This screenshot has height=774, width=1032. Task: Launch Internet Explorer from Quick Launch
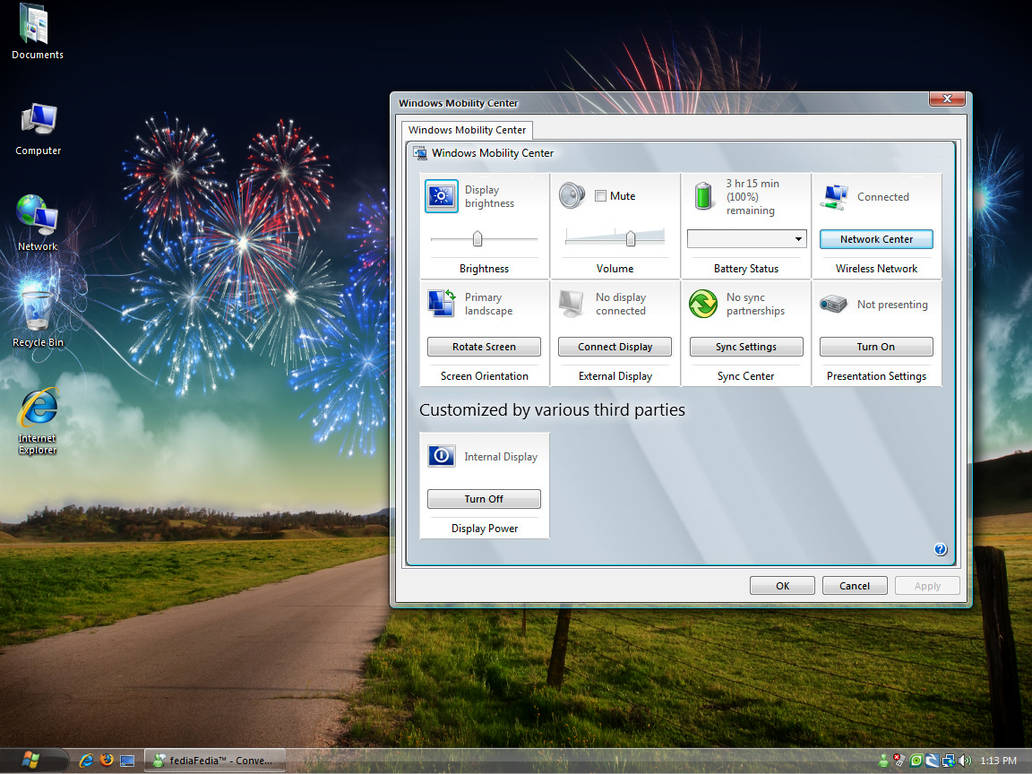[86, 760]
